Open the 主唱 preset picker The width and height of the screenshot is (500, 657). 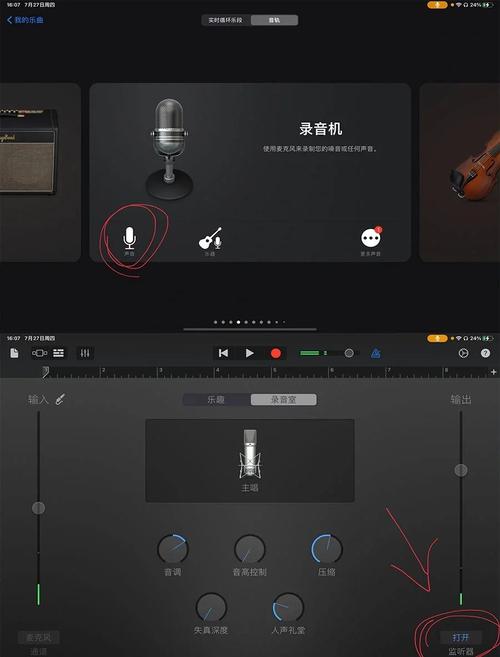click(x=250, y=460)
